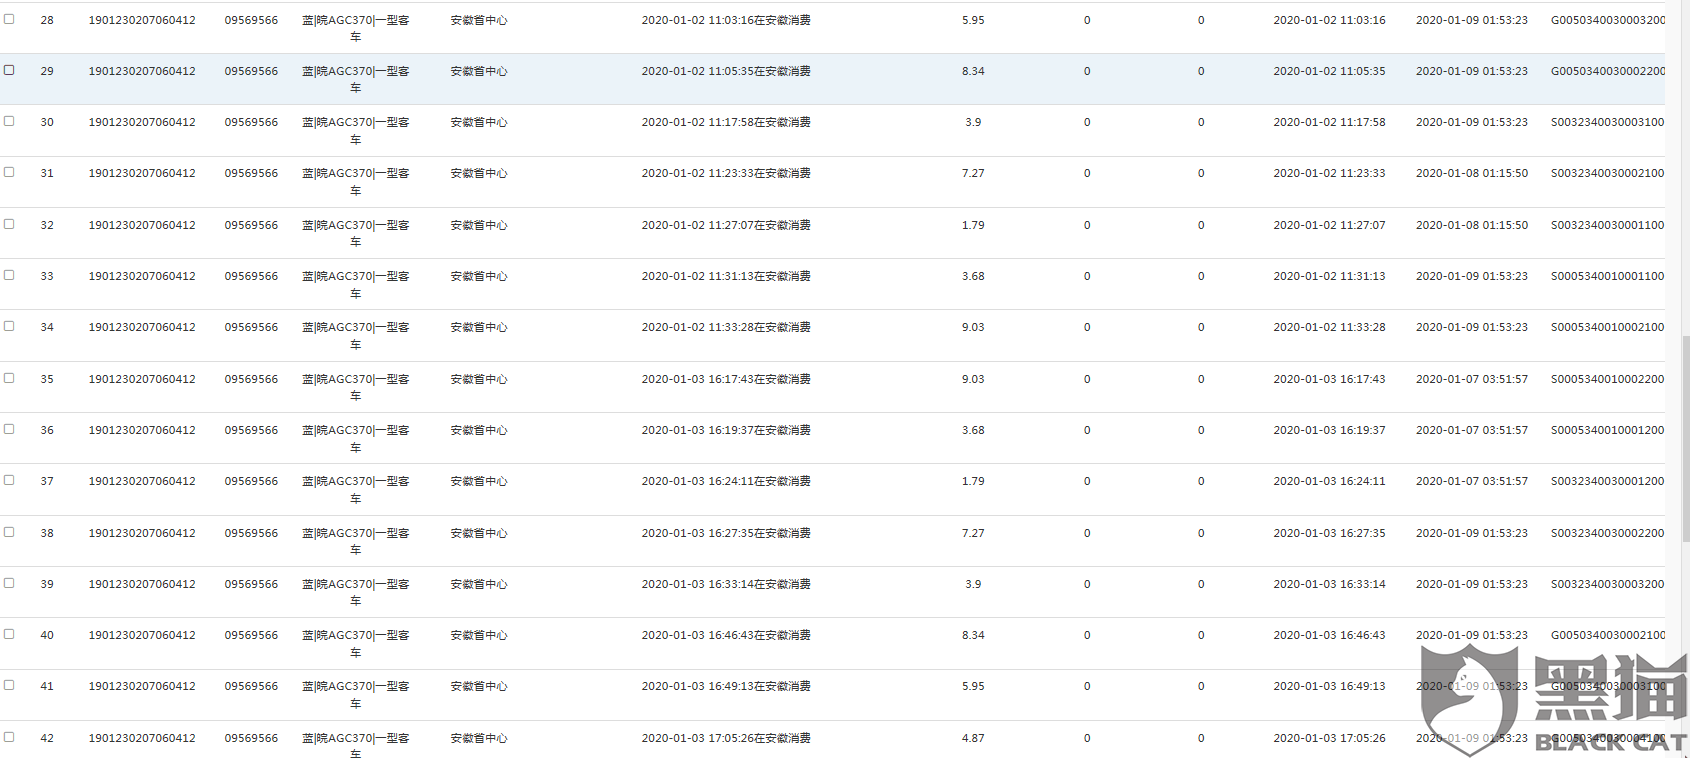Select the time 2020-01-09 01:53:23 in row 34
This screenshot has width=1690, height=758.
(x=1472, y=327)
